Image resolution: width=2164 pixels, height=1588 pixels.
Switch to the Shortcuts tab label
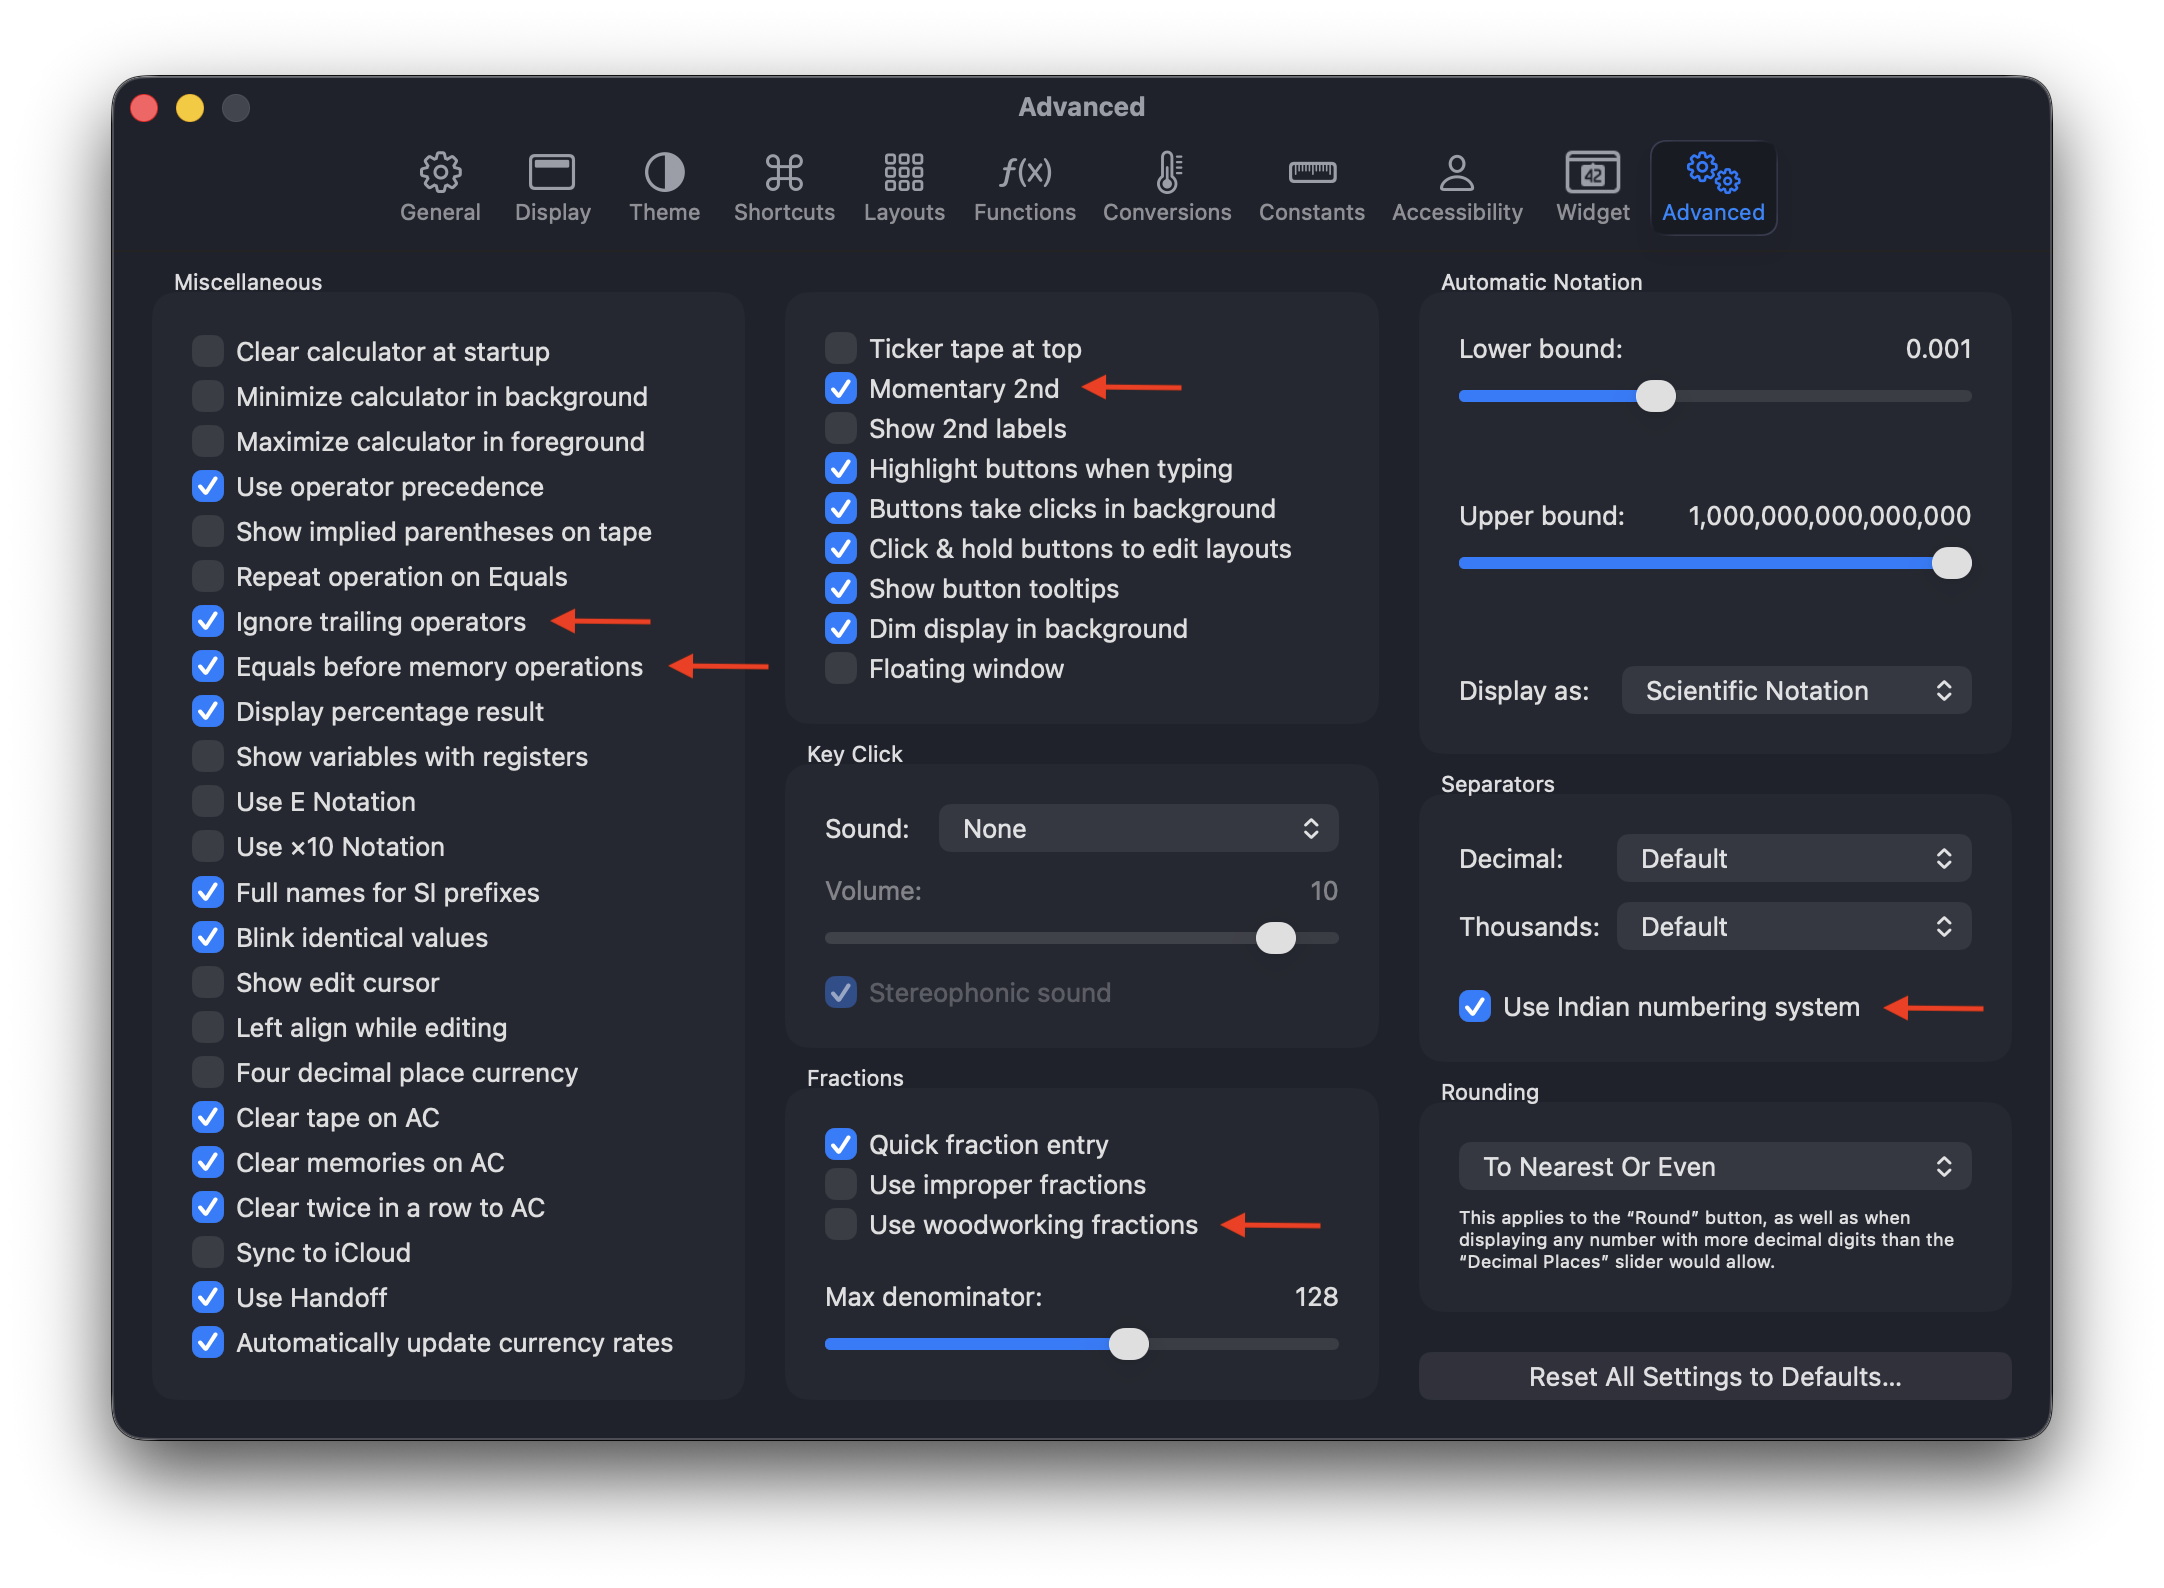pos(784,212)
